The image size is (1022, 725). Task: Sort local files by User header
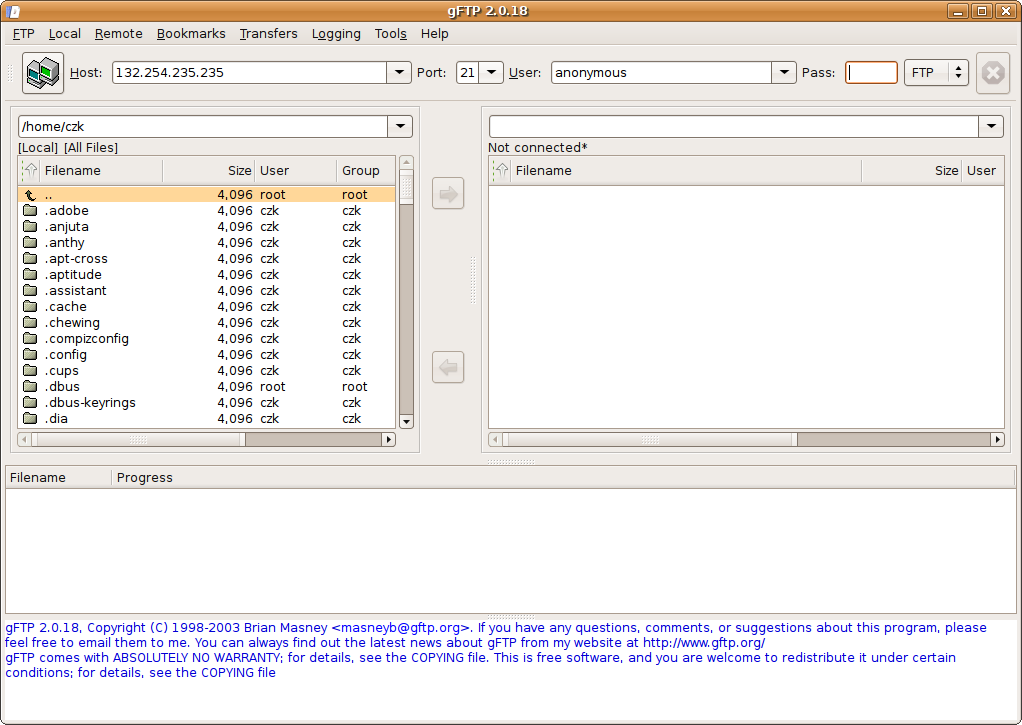(296, 171)
